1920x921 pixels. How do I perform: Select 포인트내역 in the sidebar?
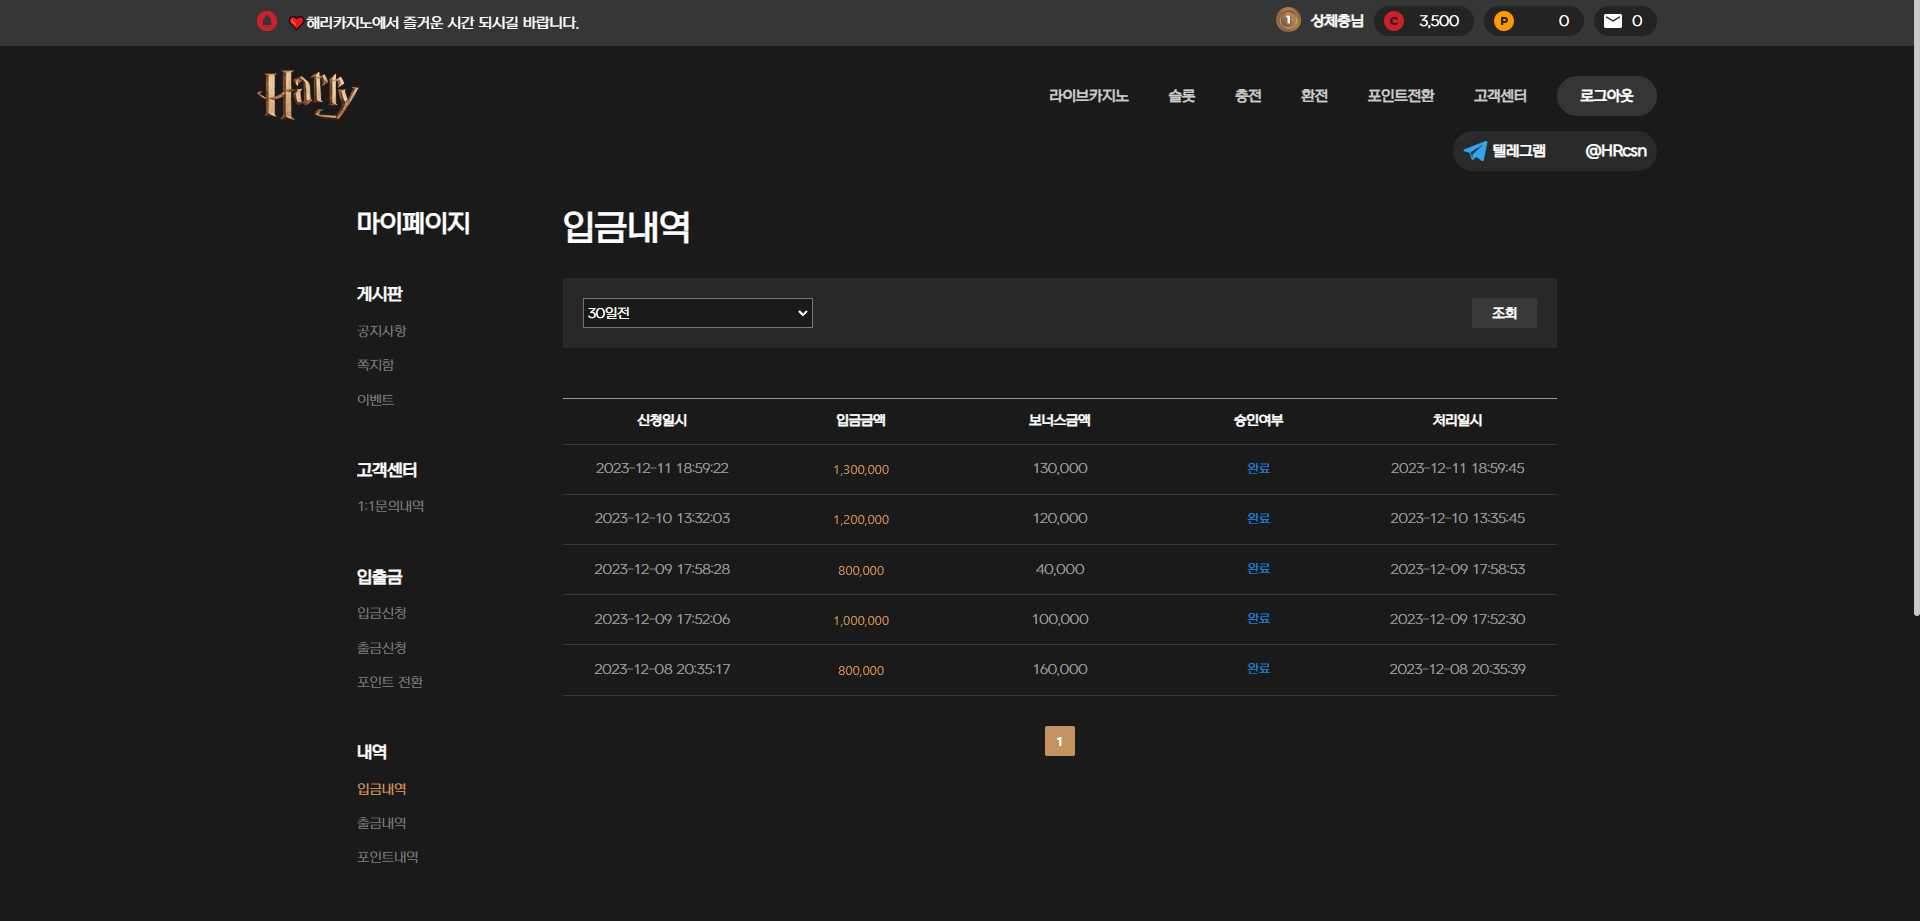pos(387,857)
